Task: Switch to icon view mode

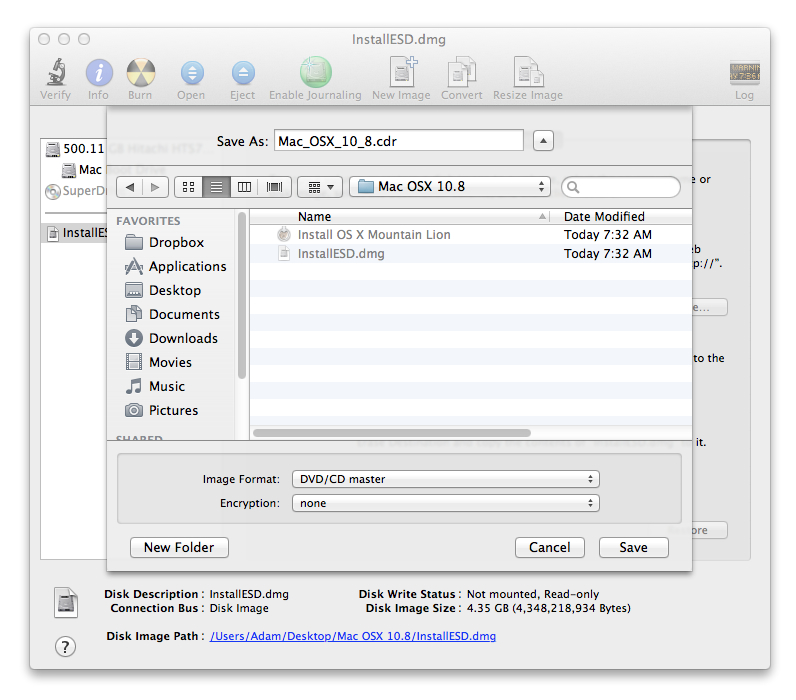Action: click(x=188, y=187)
